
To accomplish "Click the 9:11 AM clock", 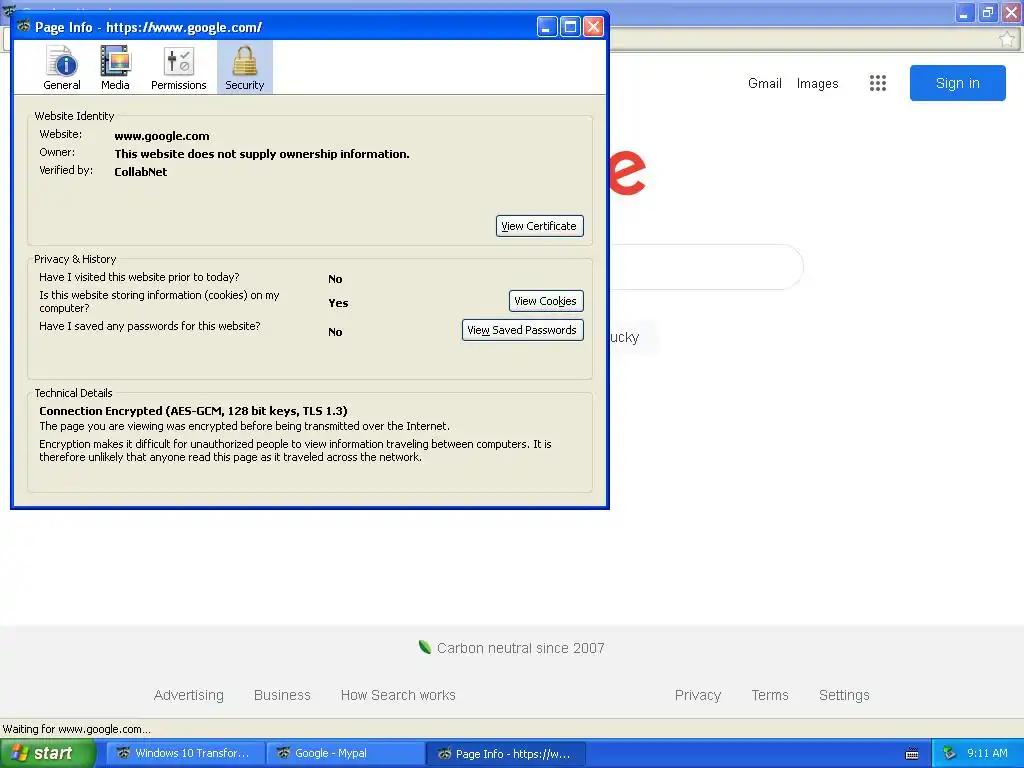I will 987,753.
